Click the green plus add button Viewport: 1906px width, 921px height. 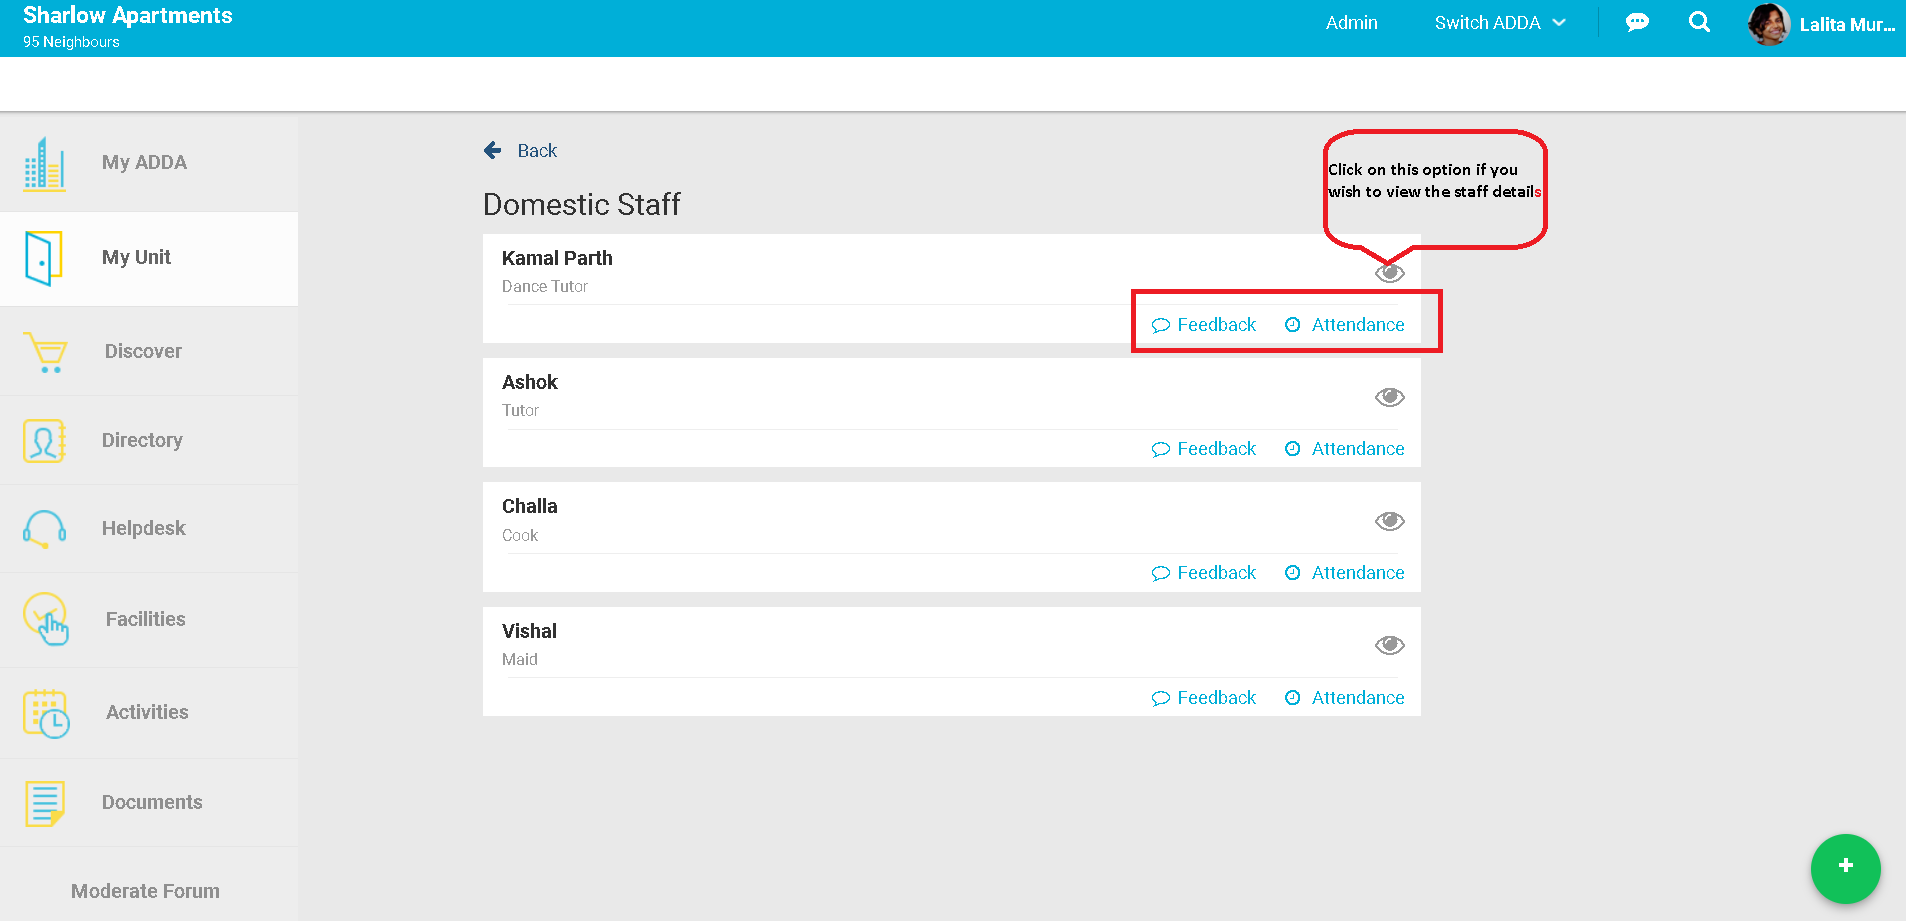click(1846, 868)
